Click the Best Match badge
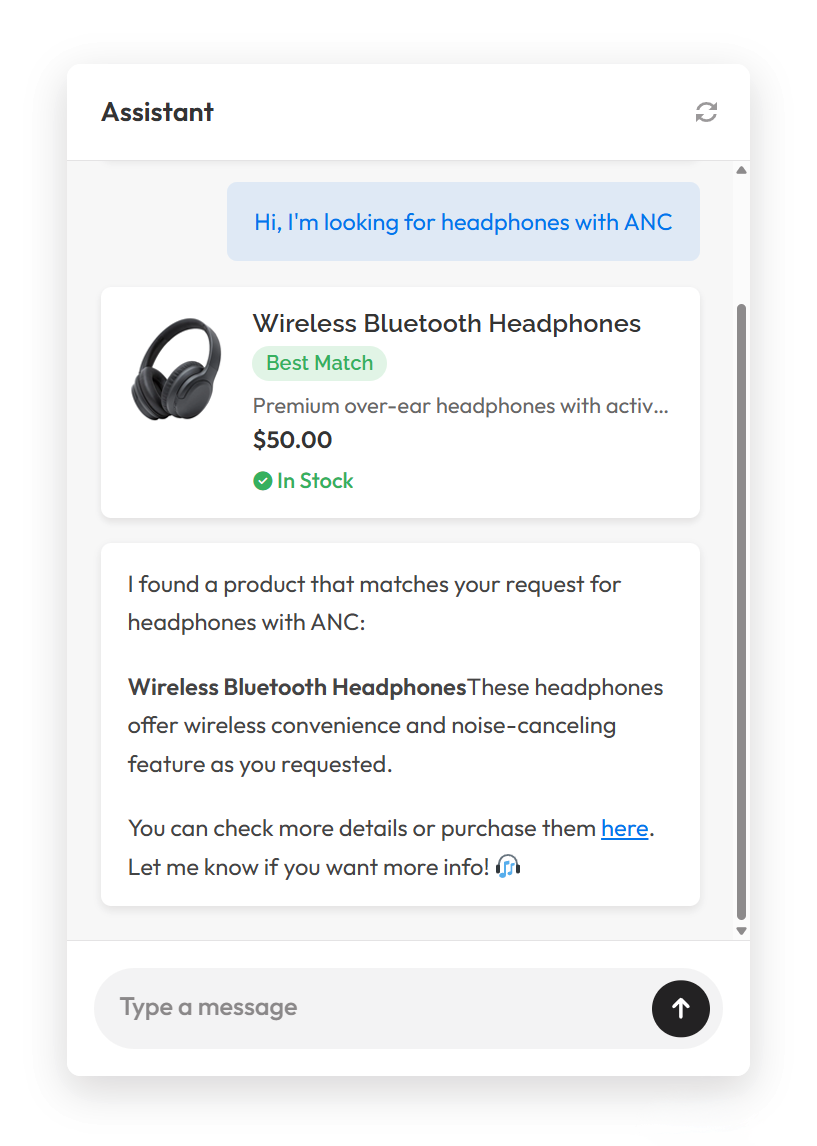The height and width of the screenshot is (1146, 817). click(x=319, y=364)
